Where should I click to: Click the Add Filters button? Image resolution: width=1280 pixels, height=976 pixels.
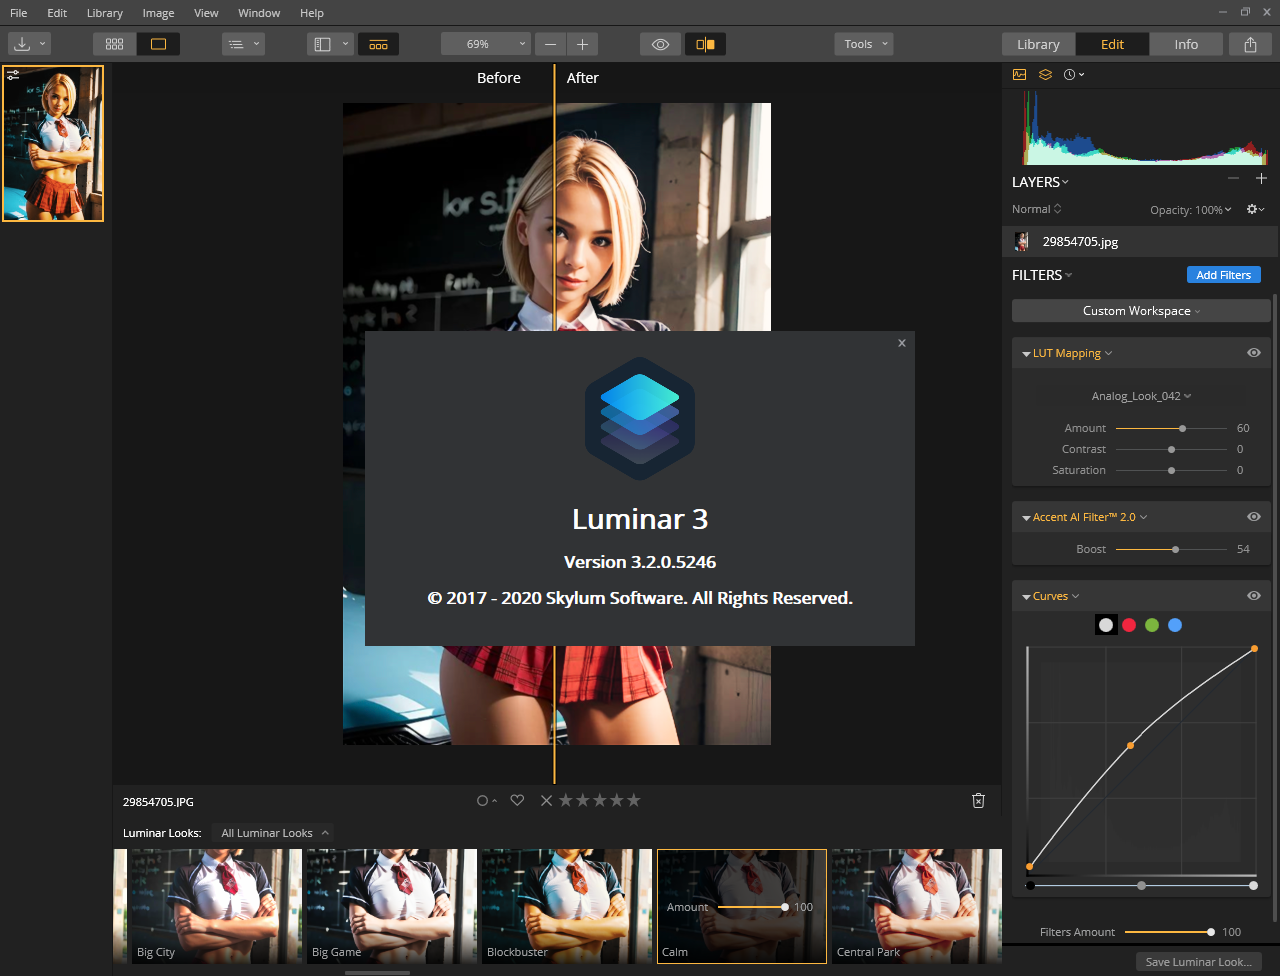tap(1223, 275)
